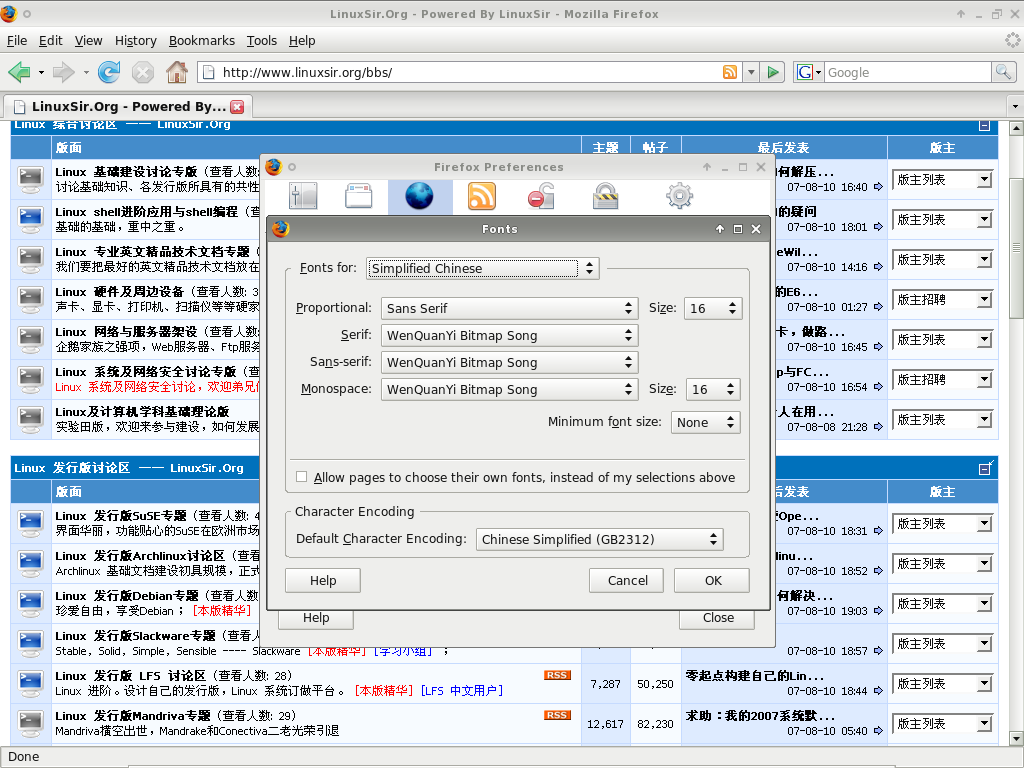
Task: Click the green Go arrow beside the address bar
Action: [x=773, y=72]
